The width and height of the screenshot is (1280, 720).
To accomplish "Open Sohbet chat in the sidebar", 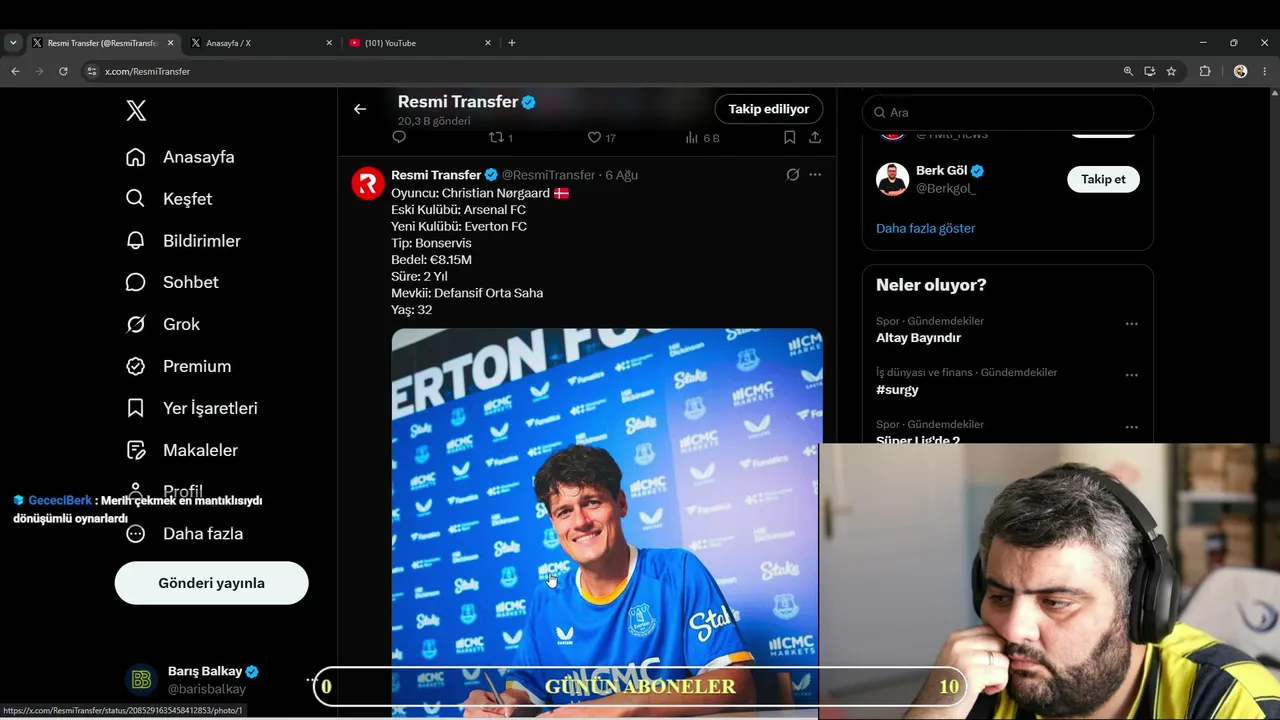I will [x=172, y=283].
